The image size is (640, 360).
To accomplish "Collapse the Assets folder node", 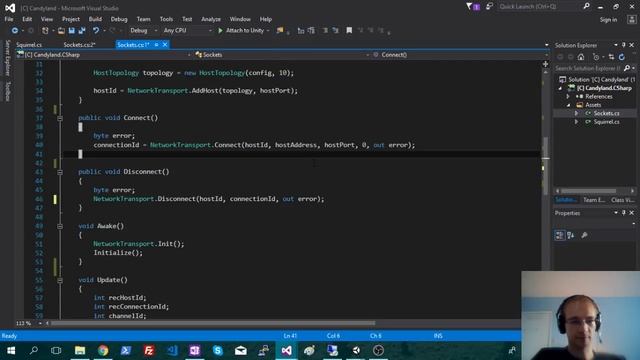I will (569, 105).
